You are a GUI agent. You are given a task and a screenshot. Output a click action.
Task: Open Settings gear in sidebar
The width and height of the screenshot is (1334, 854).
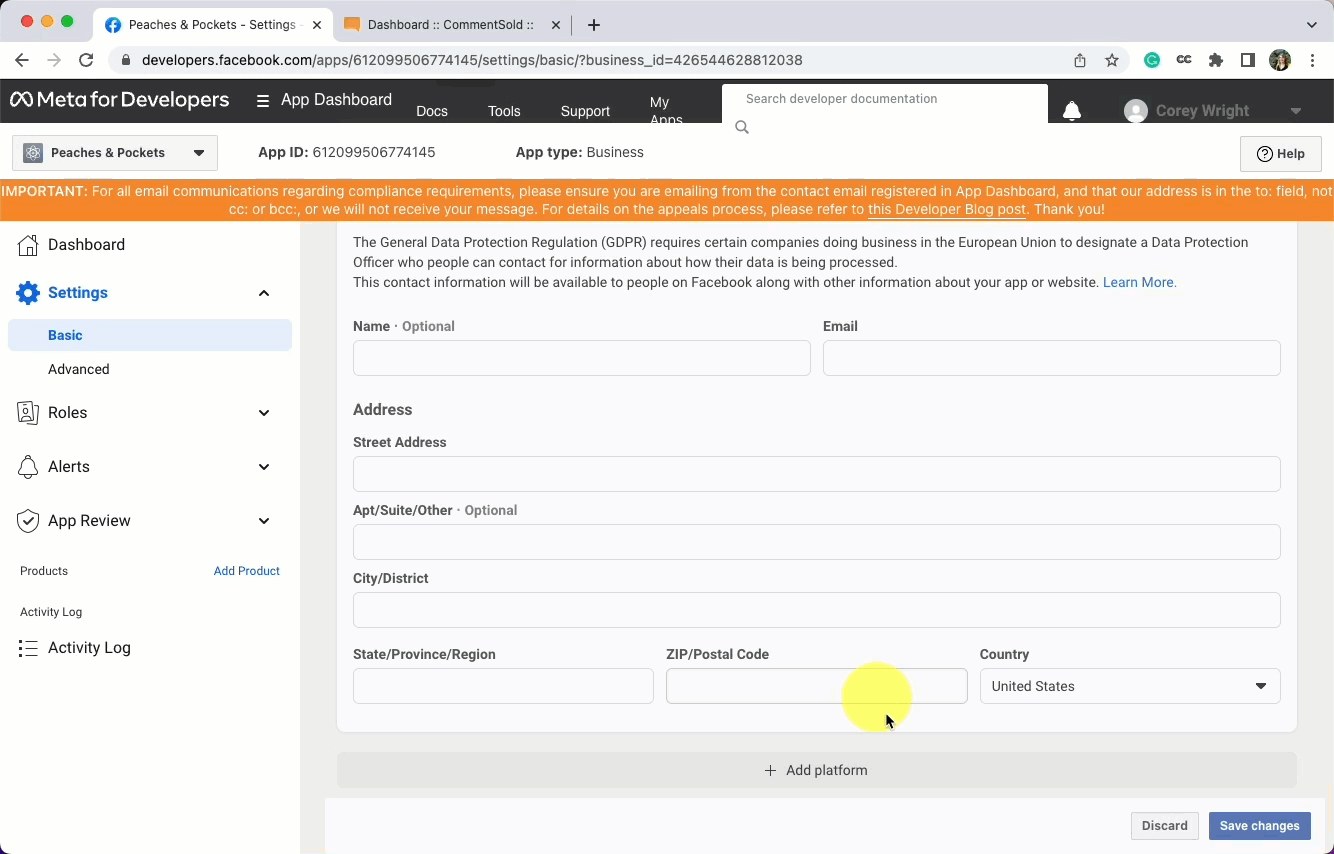pyautogui.click(x=29, y=293)
